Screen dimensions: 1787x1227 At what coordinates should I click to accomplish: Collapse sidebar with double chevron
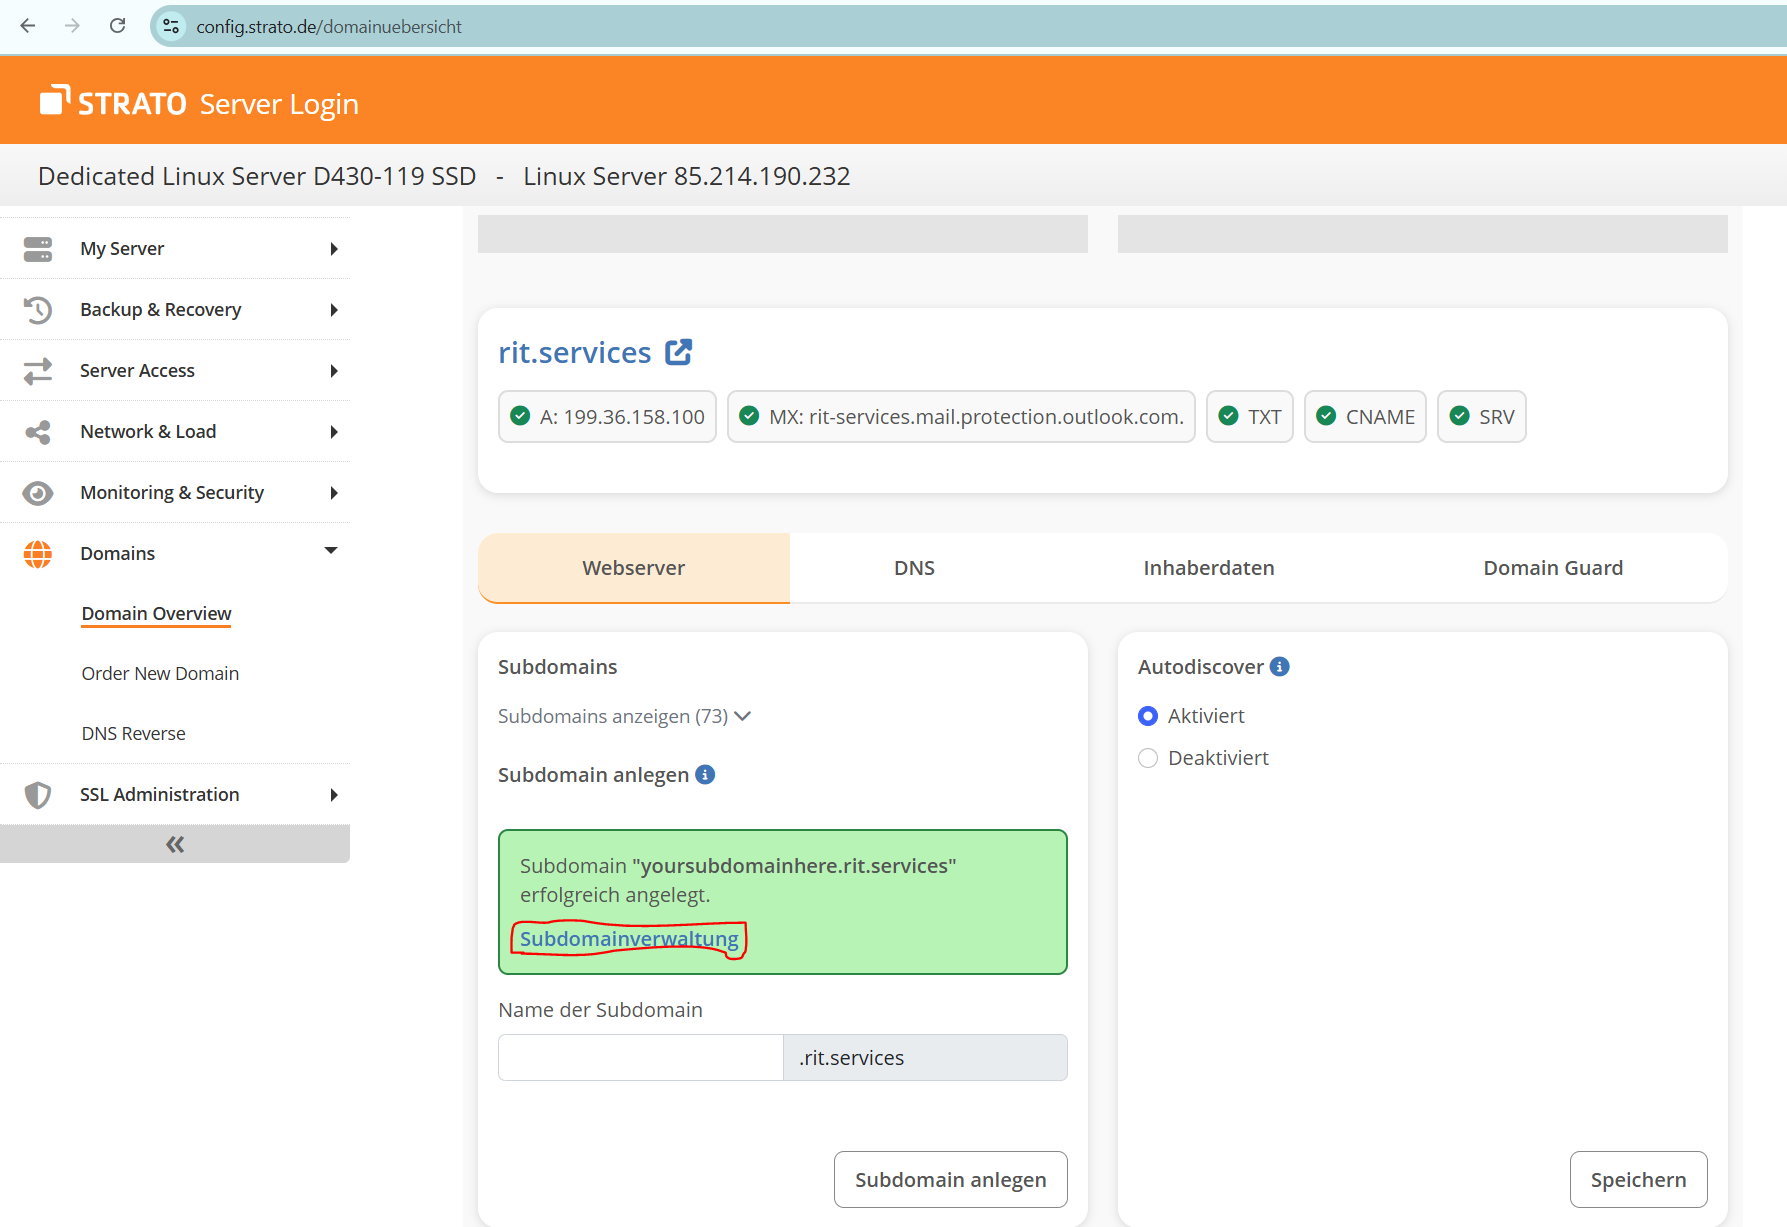click(175, 844)
